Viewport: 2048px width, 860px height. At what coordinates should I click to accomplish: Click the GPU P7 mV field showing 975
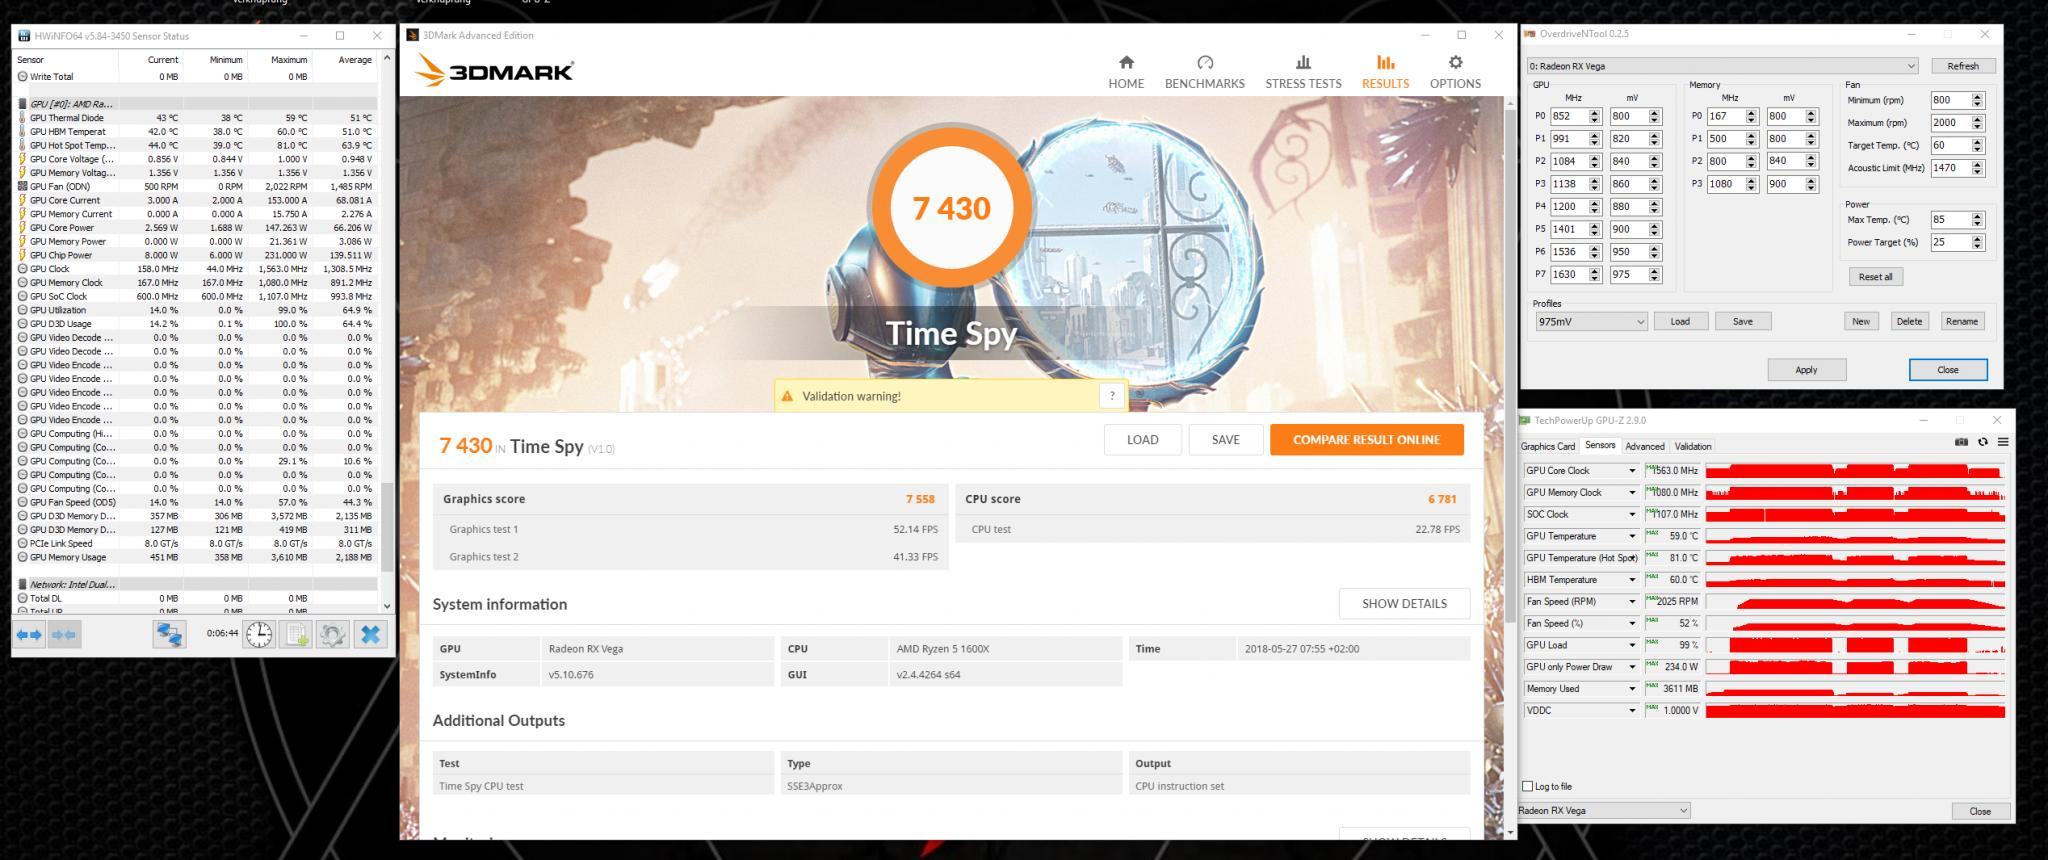[x=1628, y=274]
